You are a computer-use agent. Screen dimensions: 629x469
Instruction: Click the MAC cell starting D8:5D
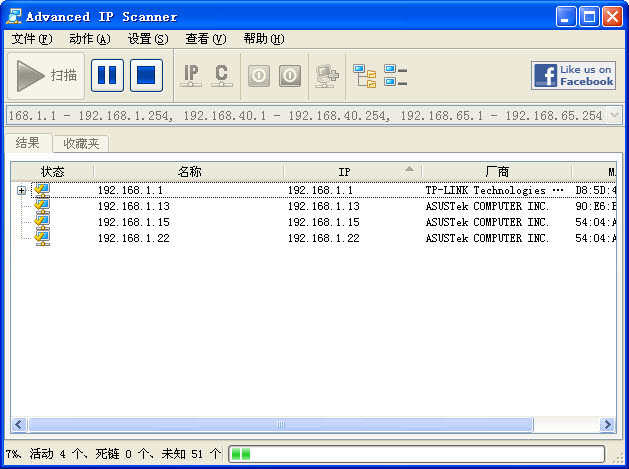(595, 190)
